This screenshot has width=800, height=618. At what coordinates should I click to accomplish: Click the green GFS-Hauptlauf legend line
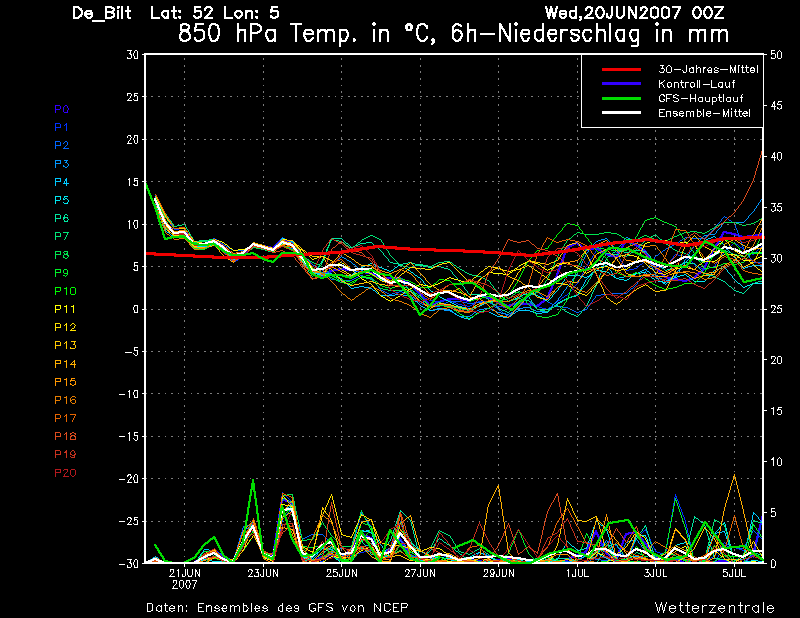621,98
